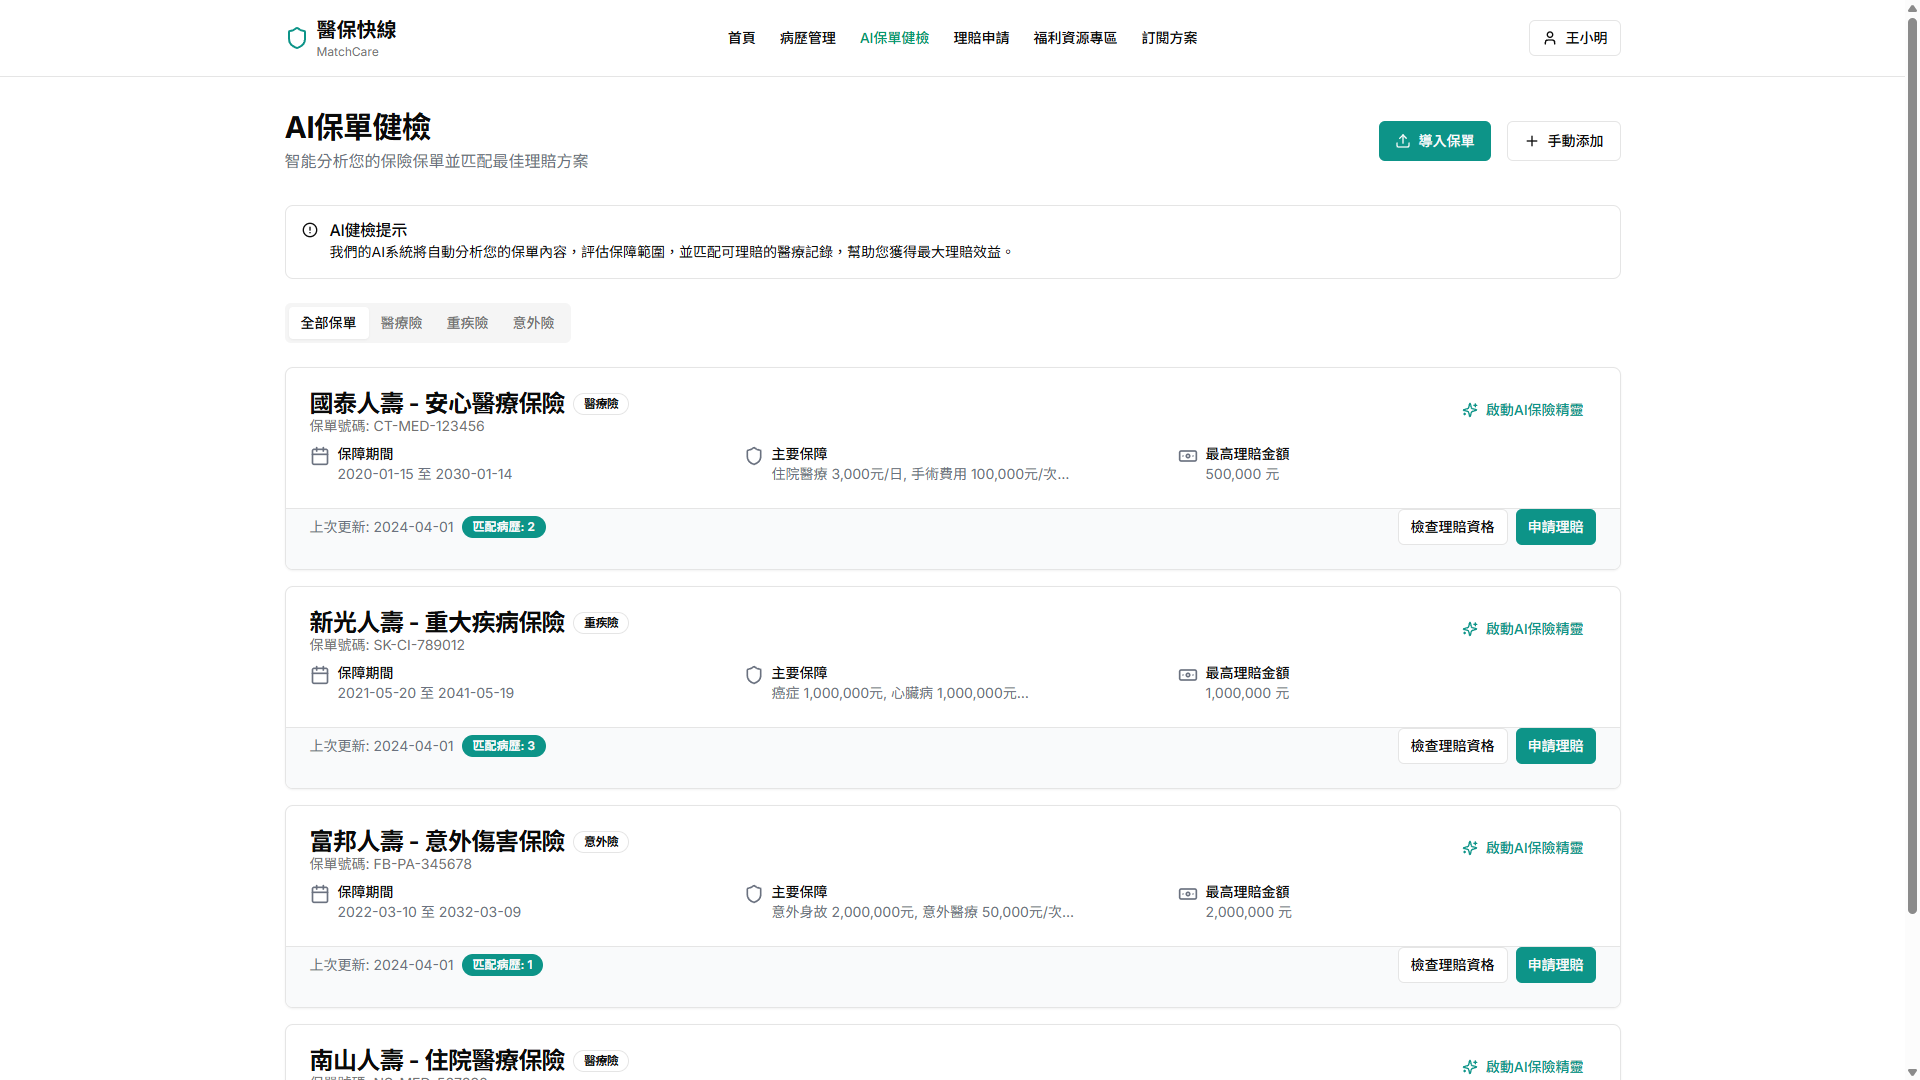Show only 意外險 policies tab
Image resolution: width=1920 pixels, height=1080 pixels.
(533, 323)
